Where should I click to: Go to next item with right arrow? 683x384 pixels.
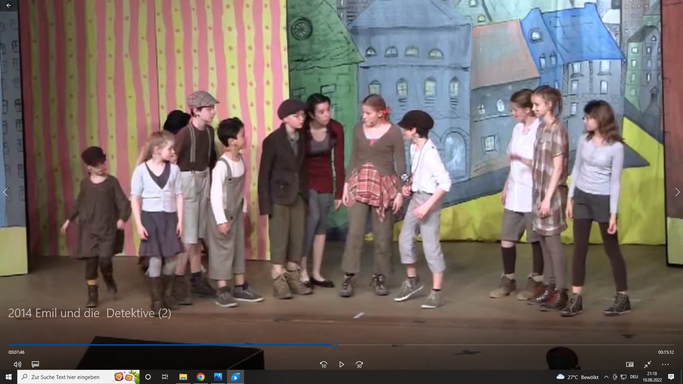677,192
